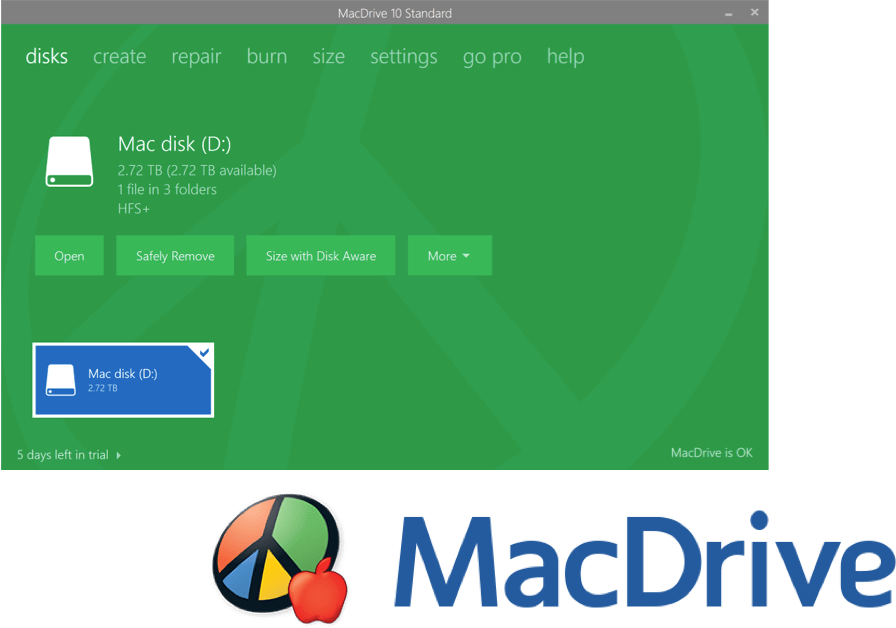The height and width of the screenshot is (628, 896).
Task: Toggle the checkmark on the Mac disk tile
Action: (x=204, y=353)
